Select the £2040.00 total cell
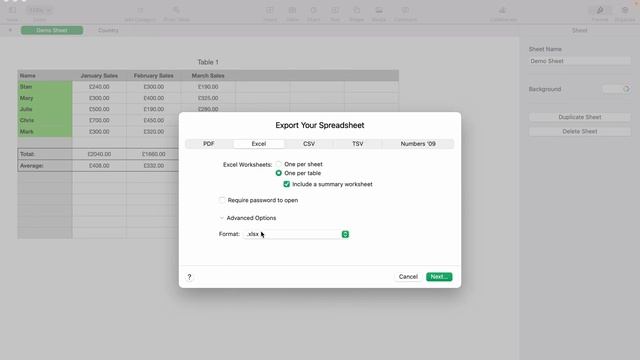The width and height of the screenshot is (640, 360). (x=99, y=154)
